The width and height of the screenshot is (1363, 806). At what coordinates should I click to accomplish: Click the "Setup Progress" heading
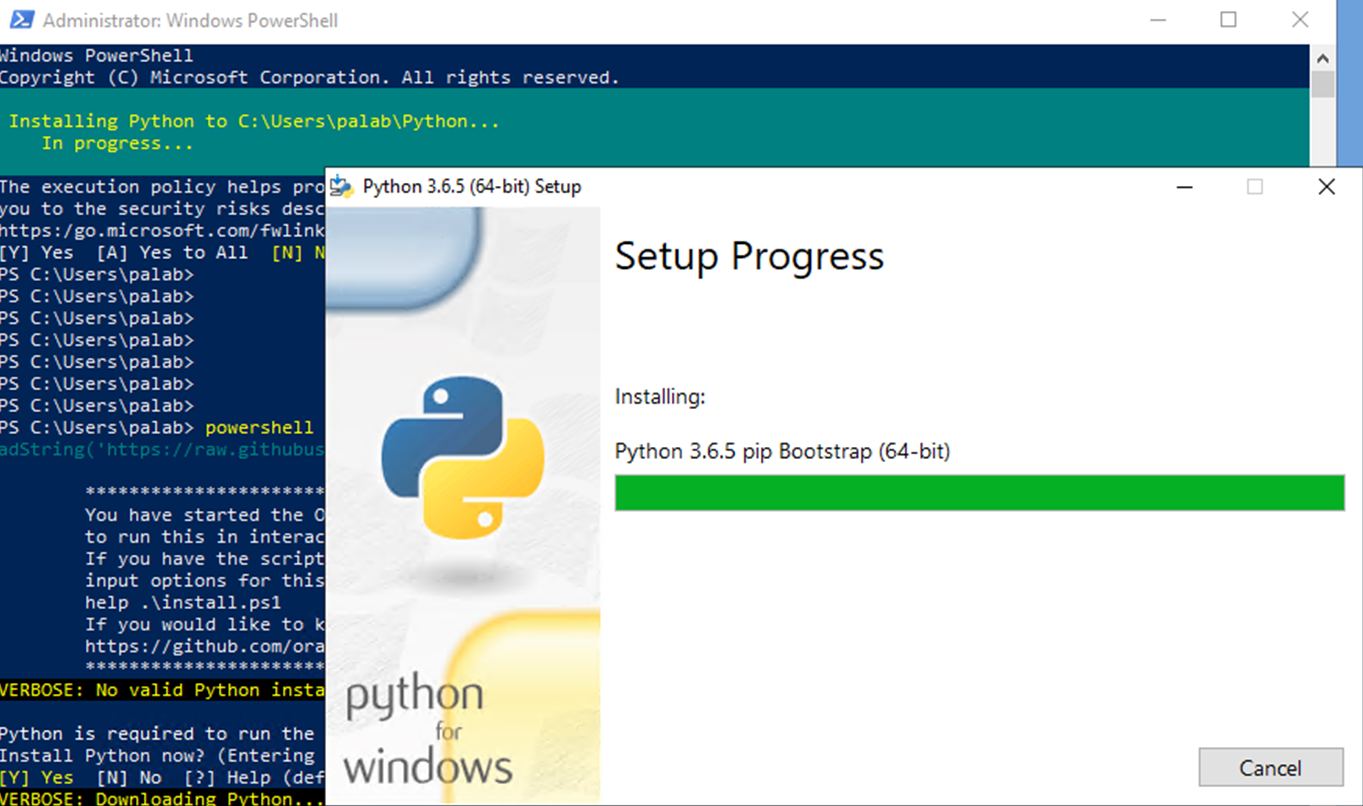749,256
